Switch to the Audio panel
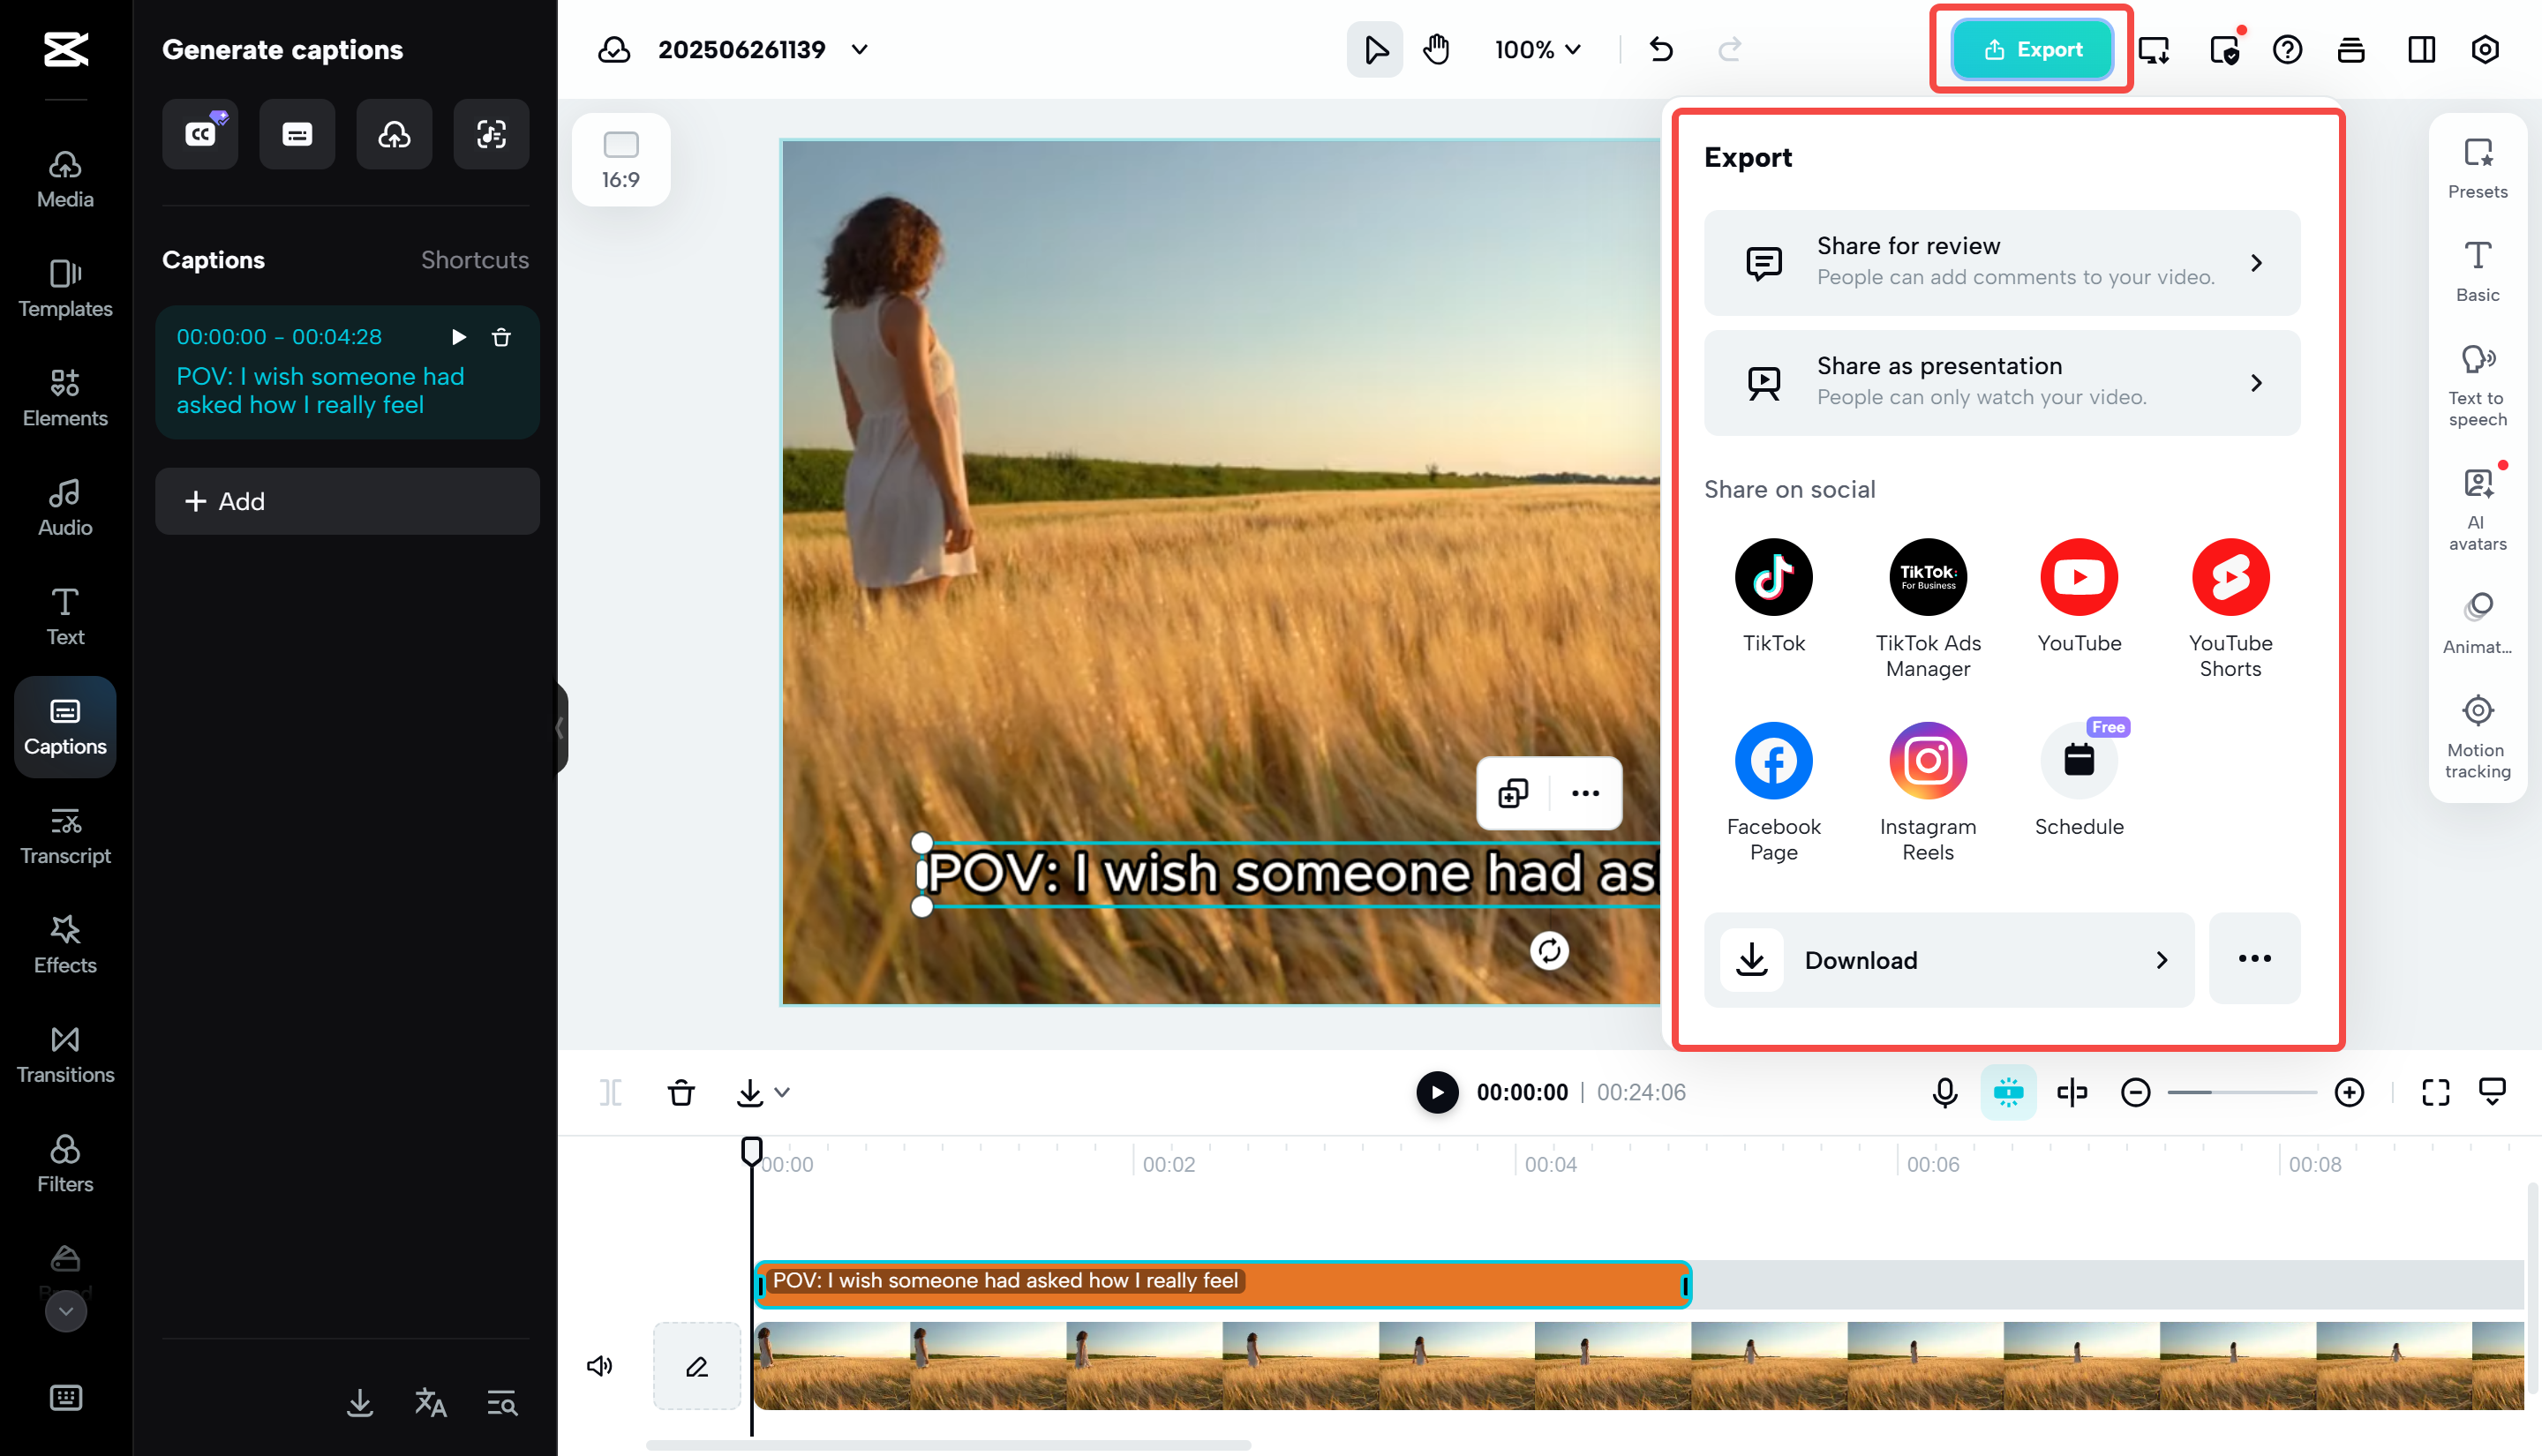The width and height of the screenshot is (2542, 1456). 64,505
